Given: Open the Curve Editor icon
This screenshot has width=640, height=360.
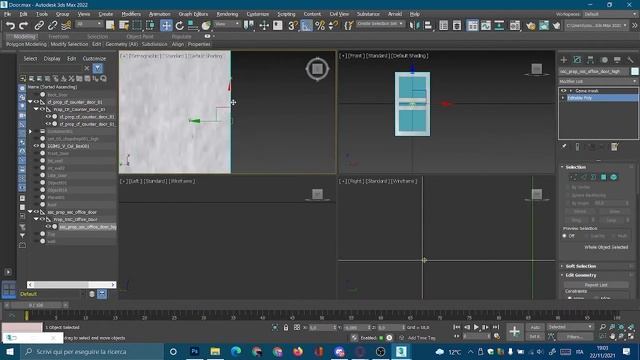Looking at the screenshot, I should click(x=486, y=26).
